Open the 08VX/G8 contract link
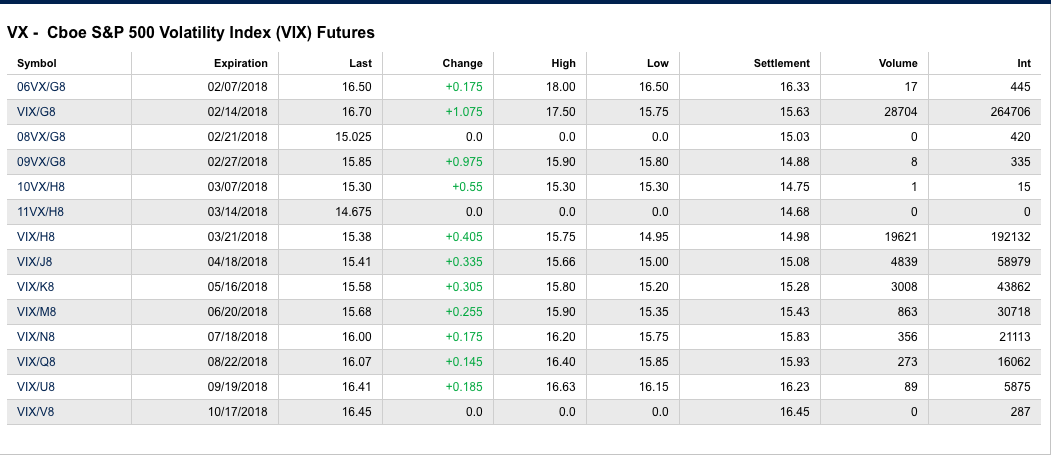Viewport: 1051px width, 456px height. click(x=41, y=137)
